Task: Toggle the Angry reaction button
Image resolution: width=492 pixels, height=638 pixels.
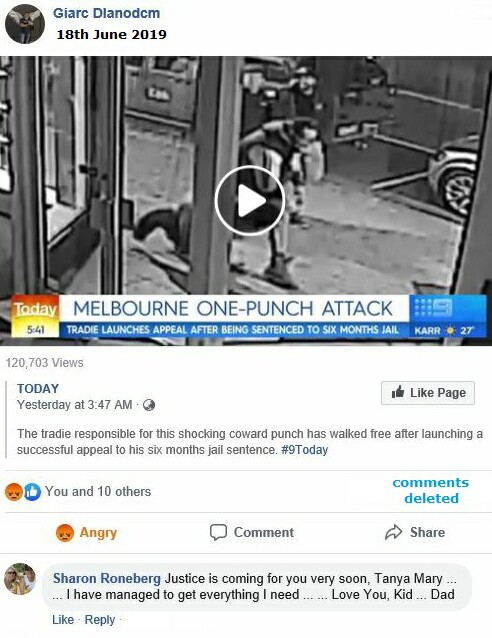Action: 86,532
